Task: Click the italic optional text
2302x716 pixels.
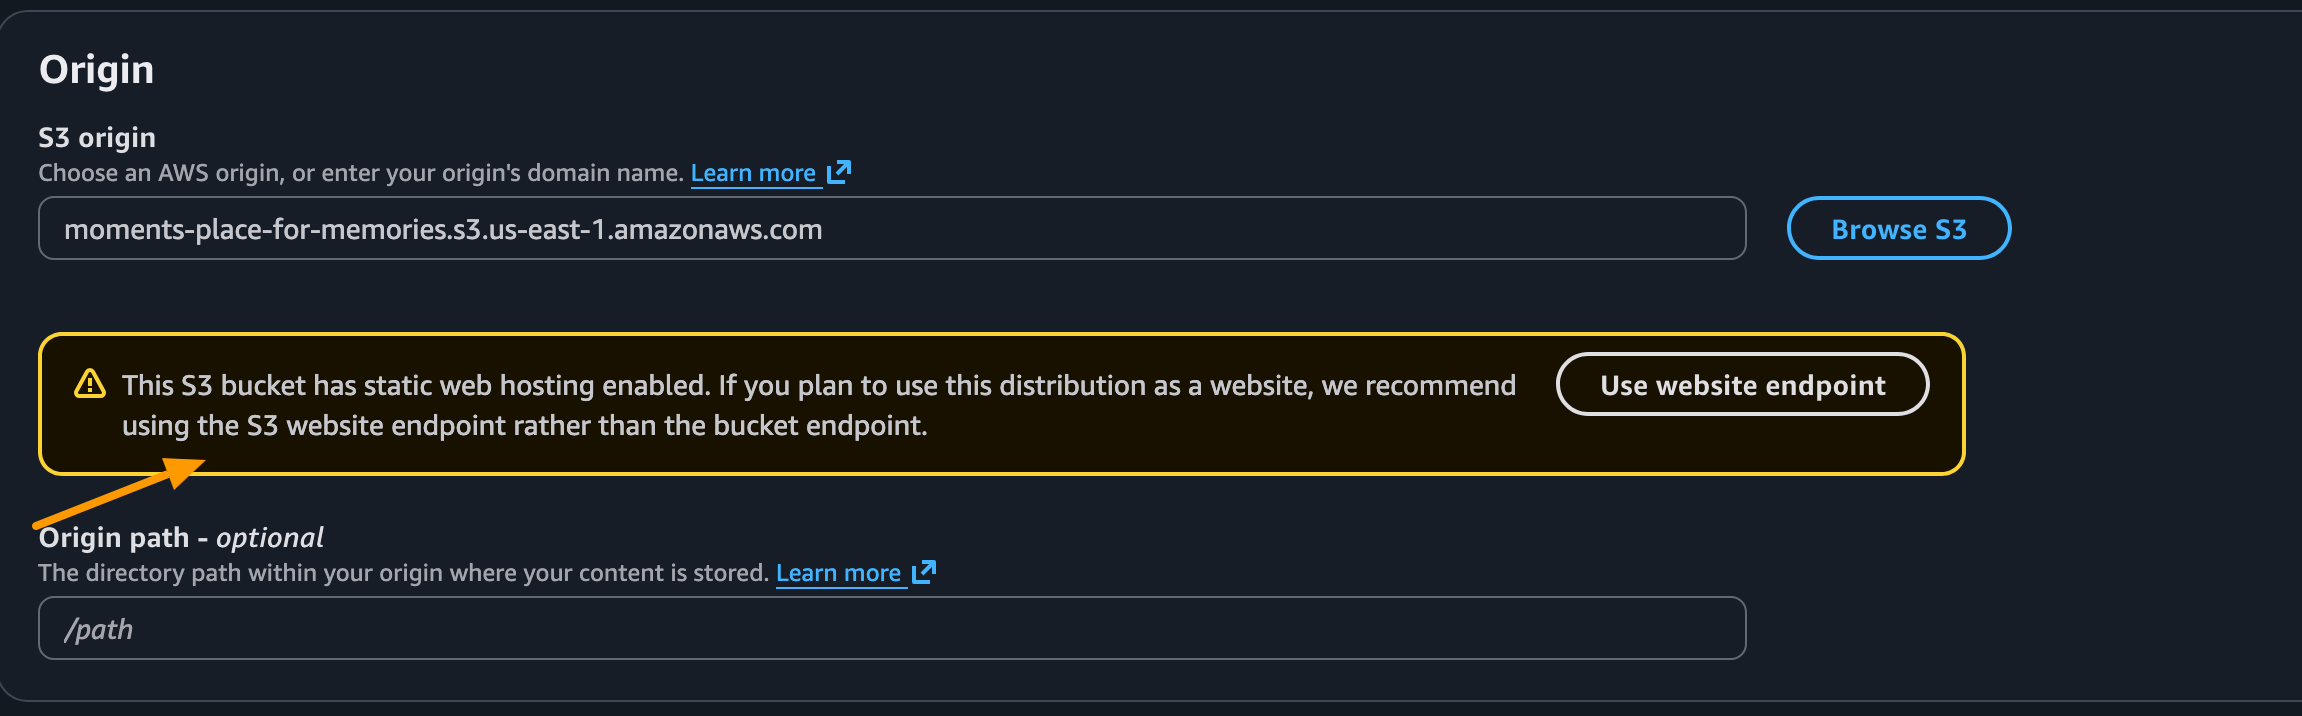Action: coord(270,537)
